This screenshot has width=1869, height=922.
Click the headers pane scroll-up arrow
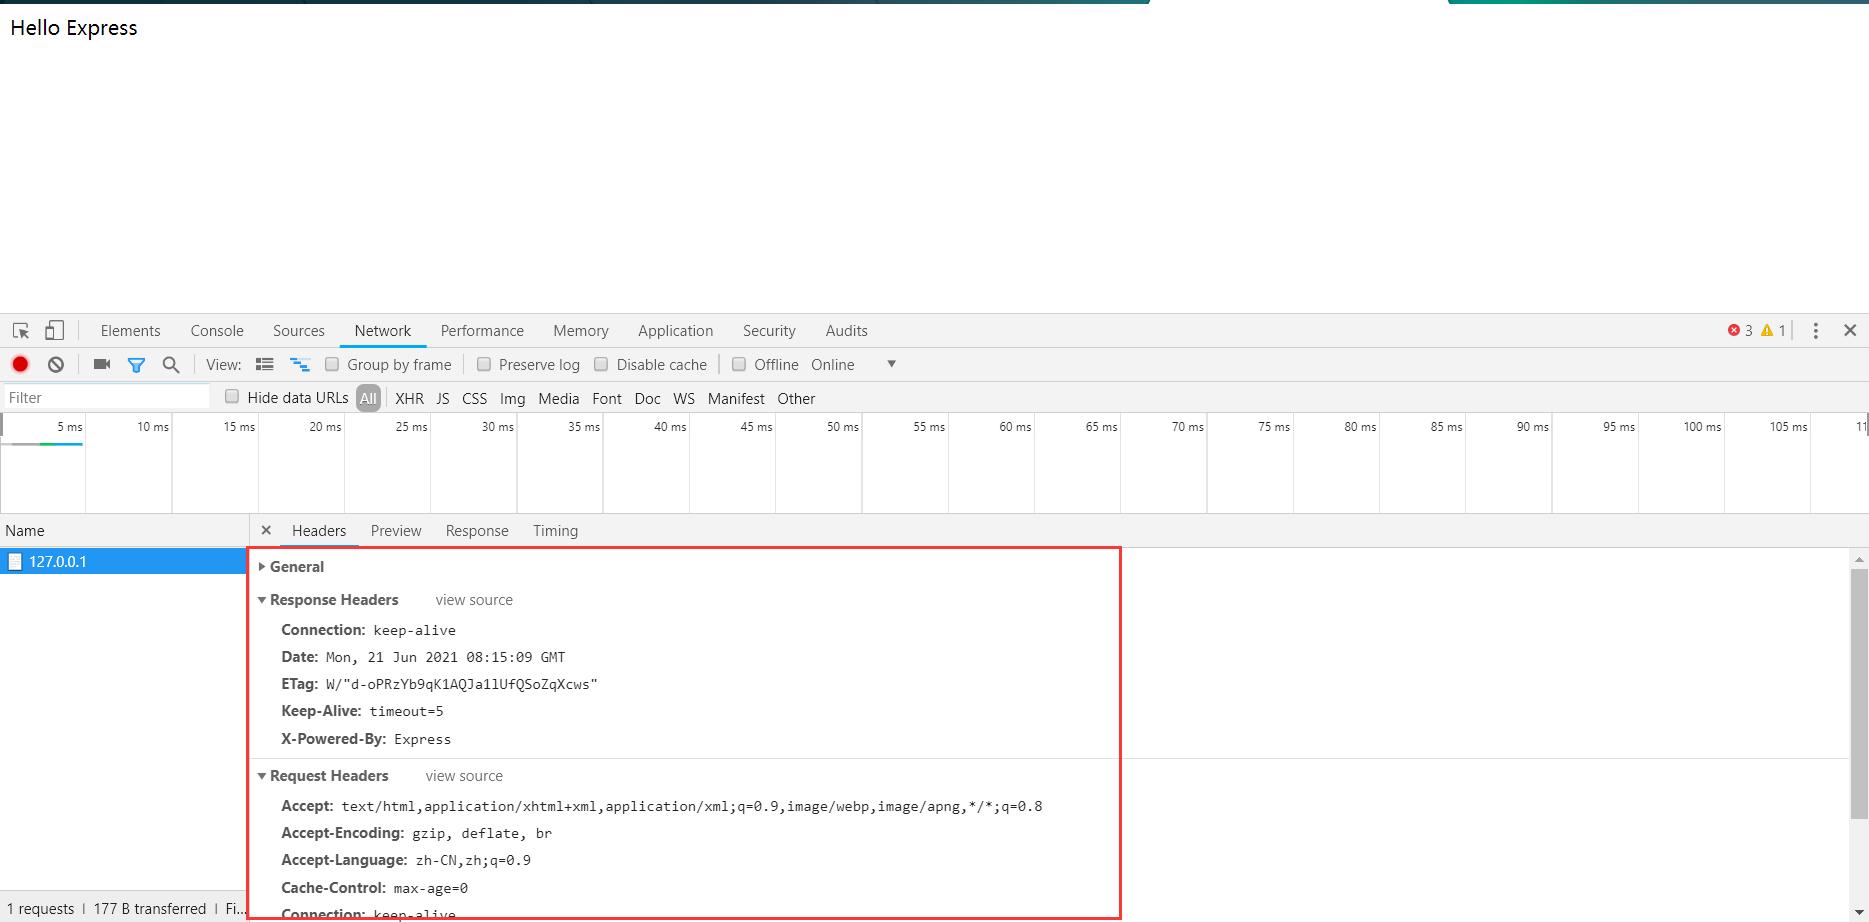pyautogui.click(x=1859, y=559)
